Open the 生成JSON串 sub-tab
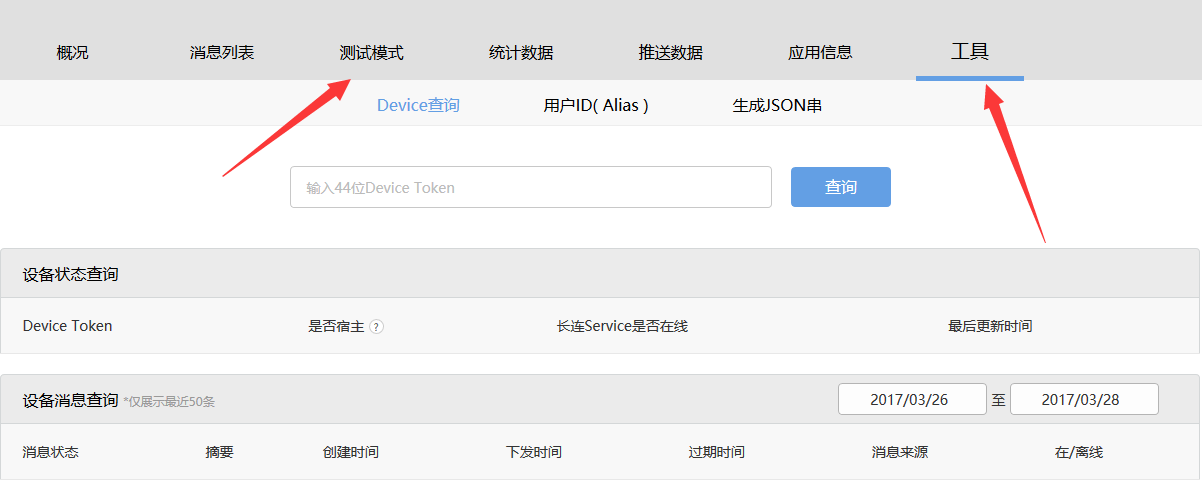This screenshot has height=487, width=1202. click(x=777, y=105)
